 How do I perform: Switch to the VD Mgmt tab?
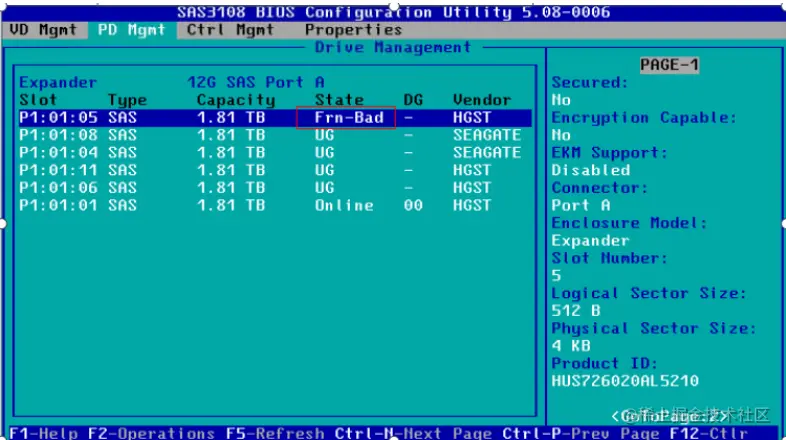(43, 30)
